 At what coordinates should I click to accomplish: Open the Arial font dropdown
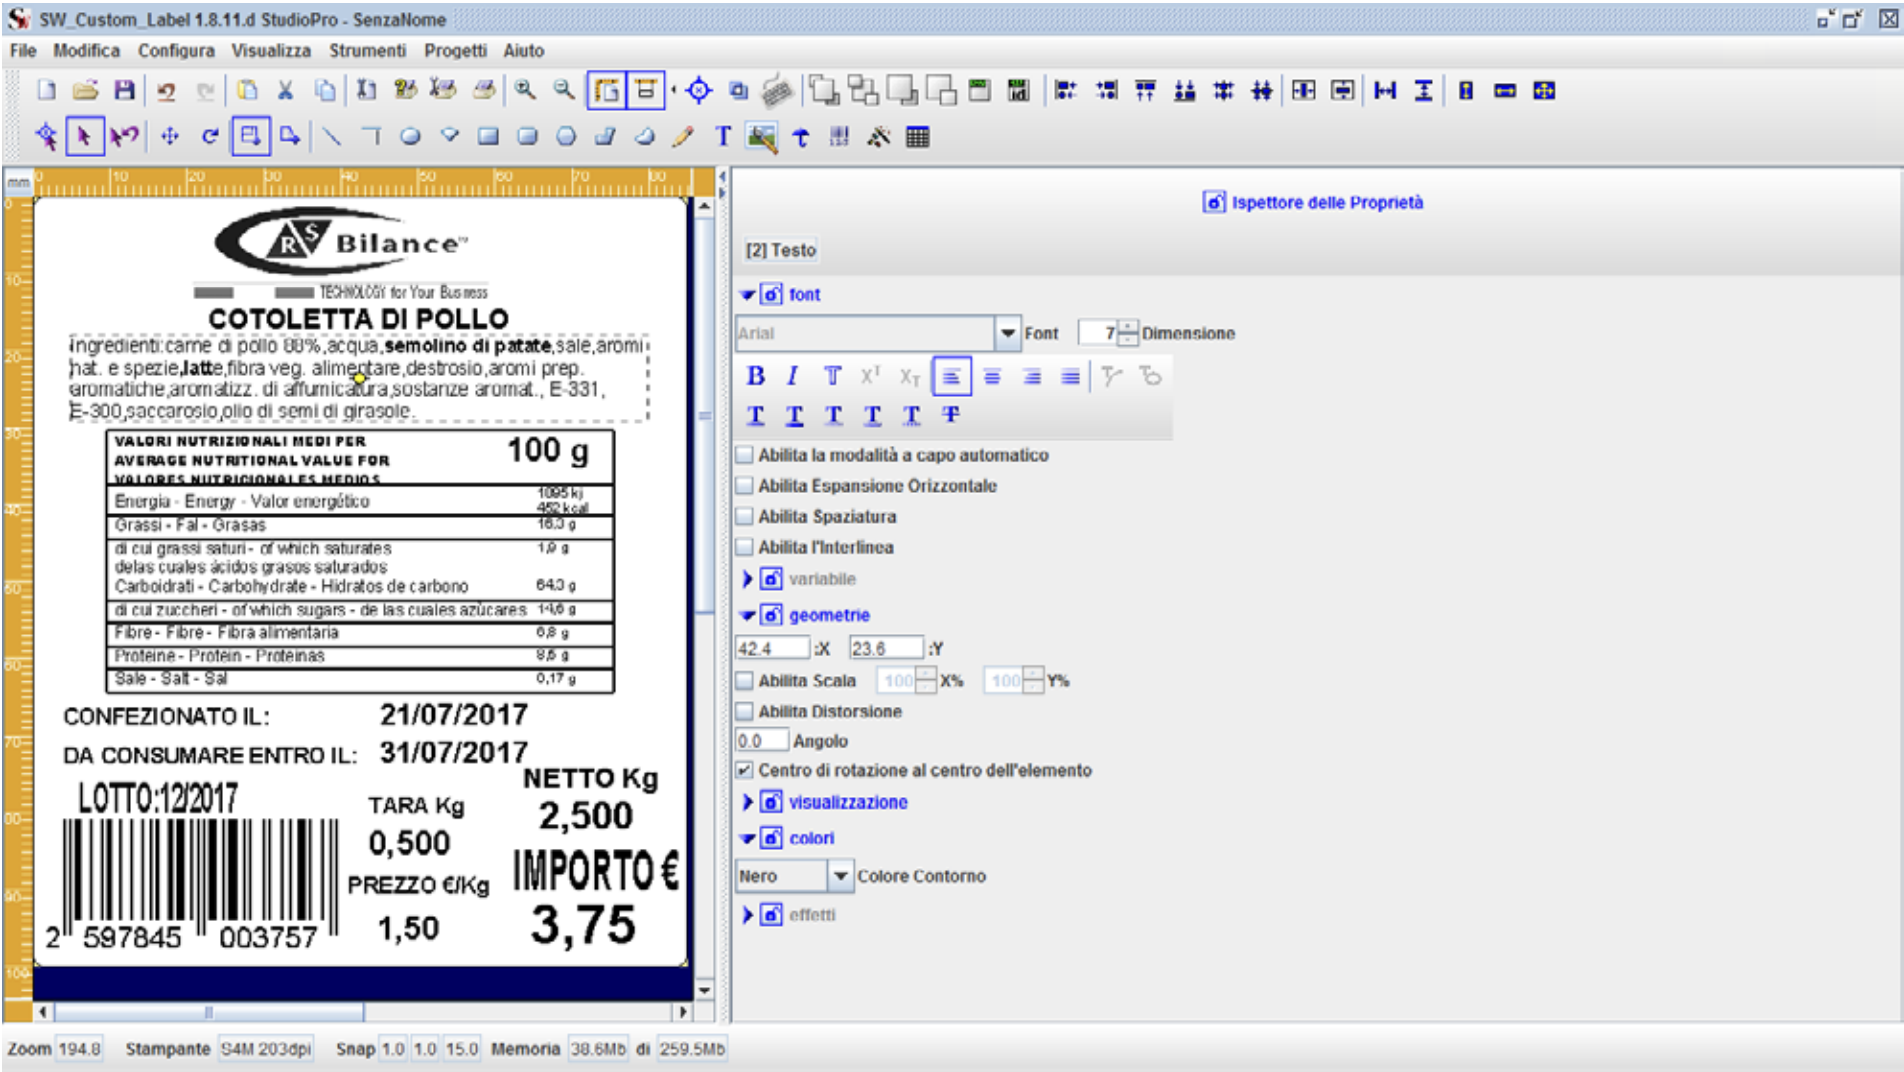coord(1007,333)
